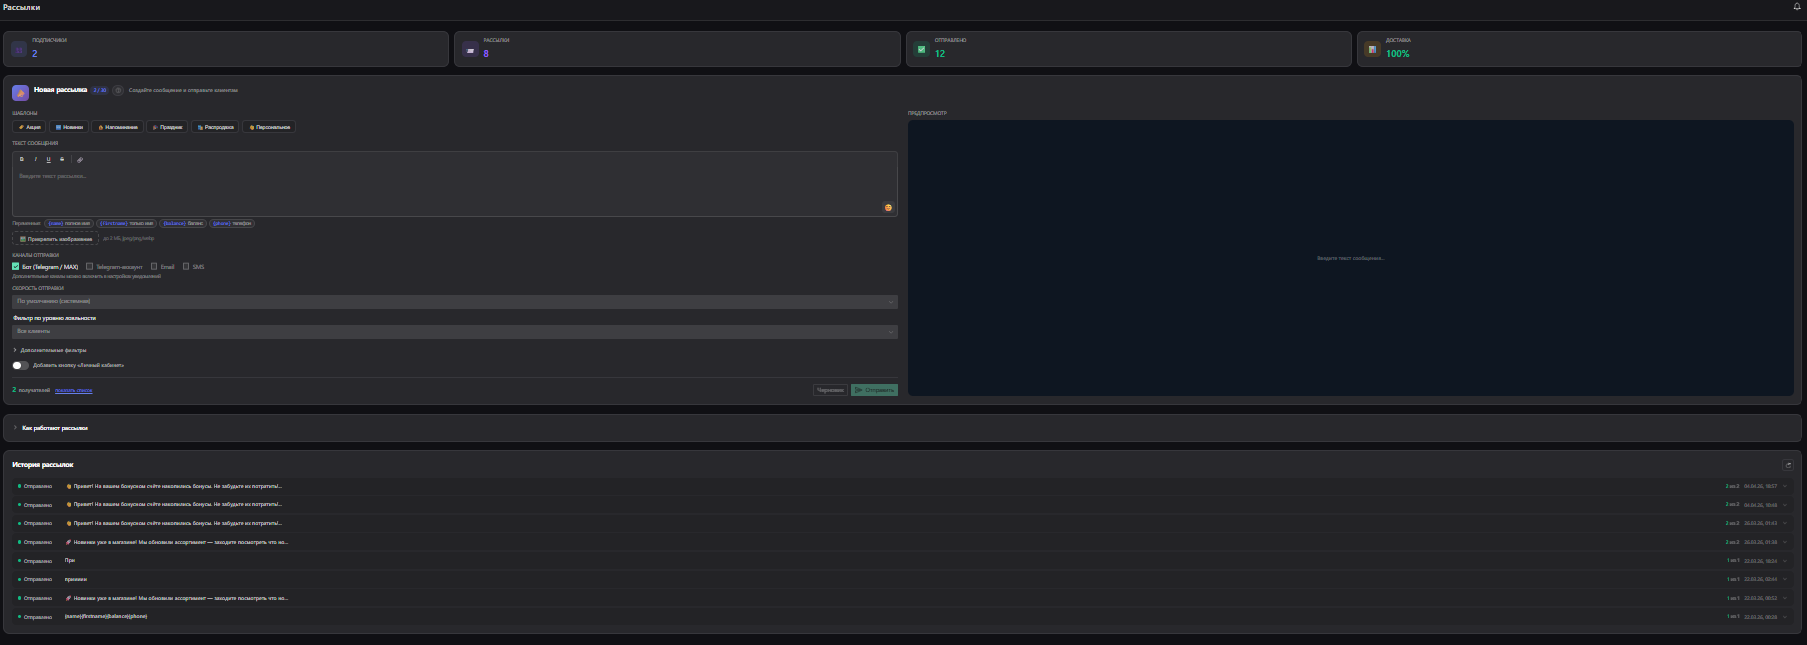Click the help icon beside Новая рассылка
The image size is (1807, 645).
click(x=118, y=90)
